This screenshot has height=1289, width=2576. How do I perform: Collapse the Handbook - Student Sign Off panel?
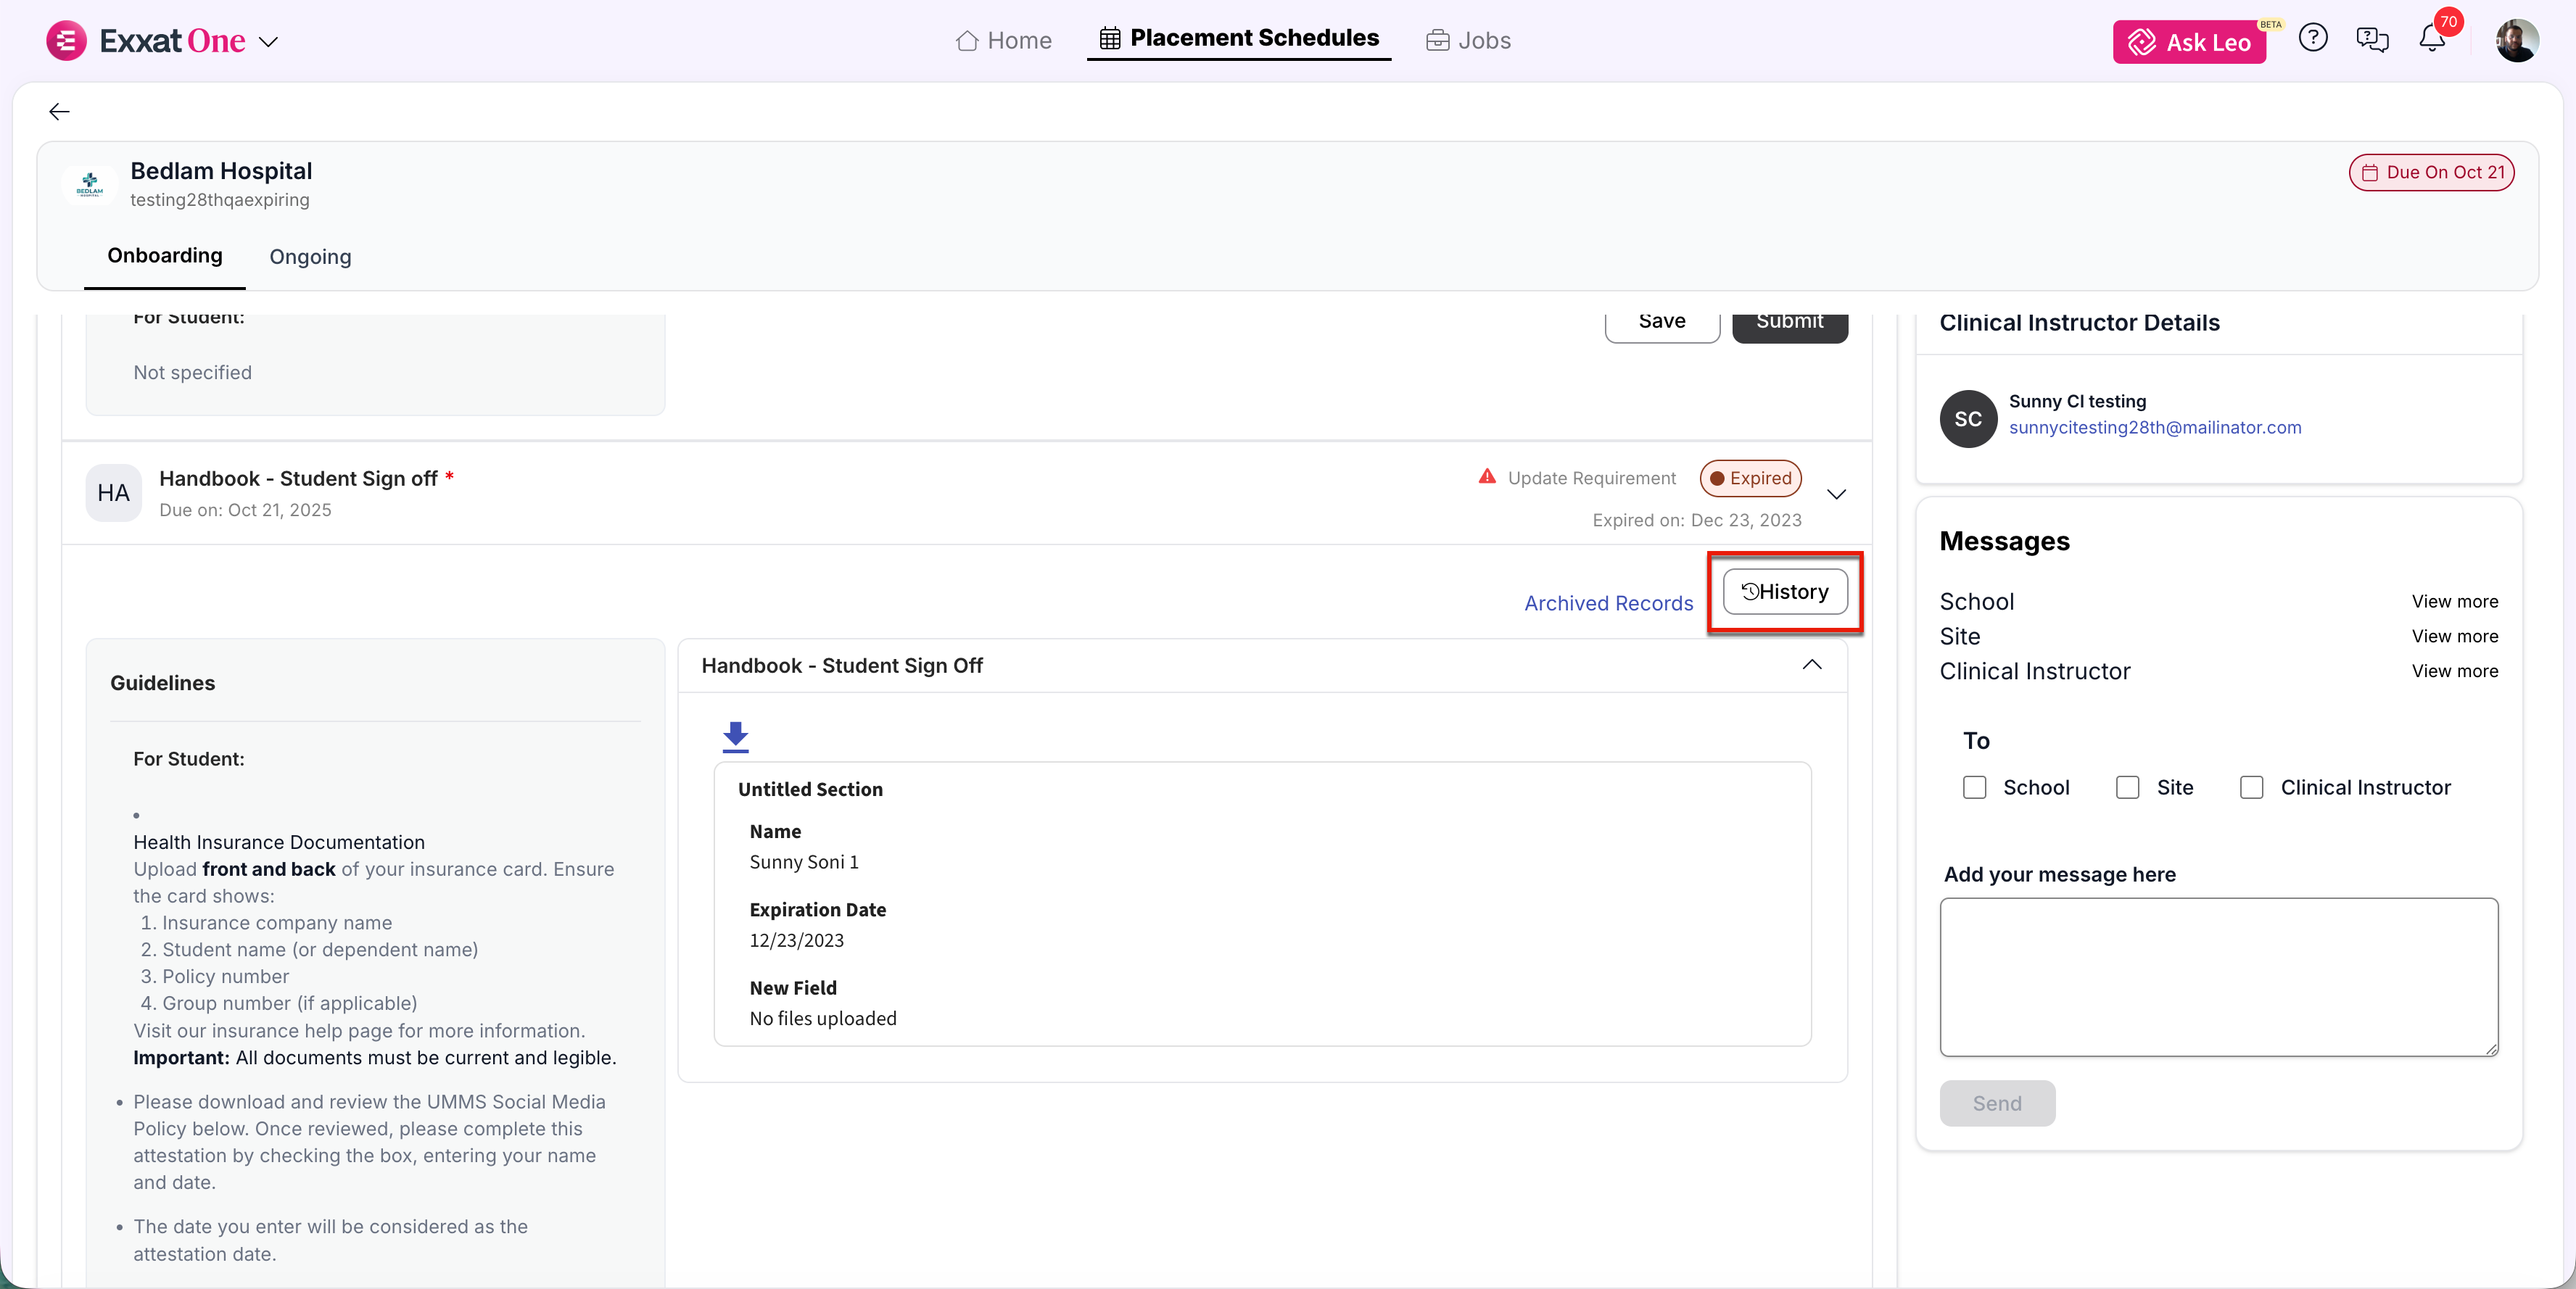[x=1811, y=665]
